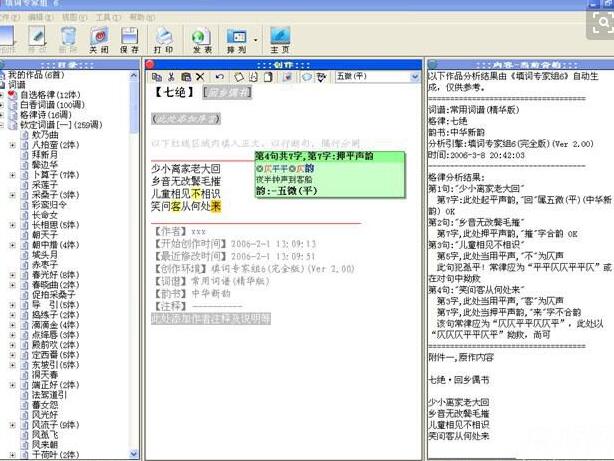Click the tree panel scroll-down arrow
The width and height of the screenshot is (614, 461).
134,454
